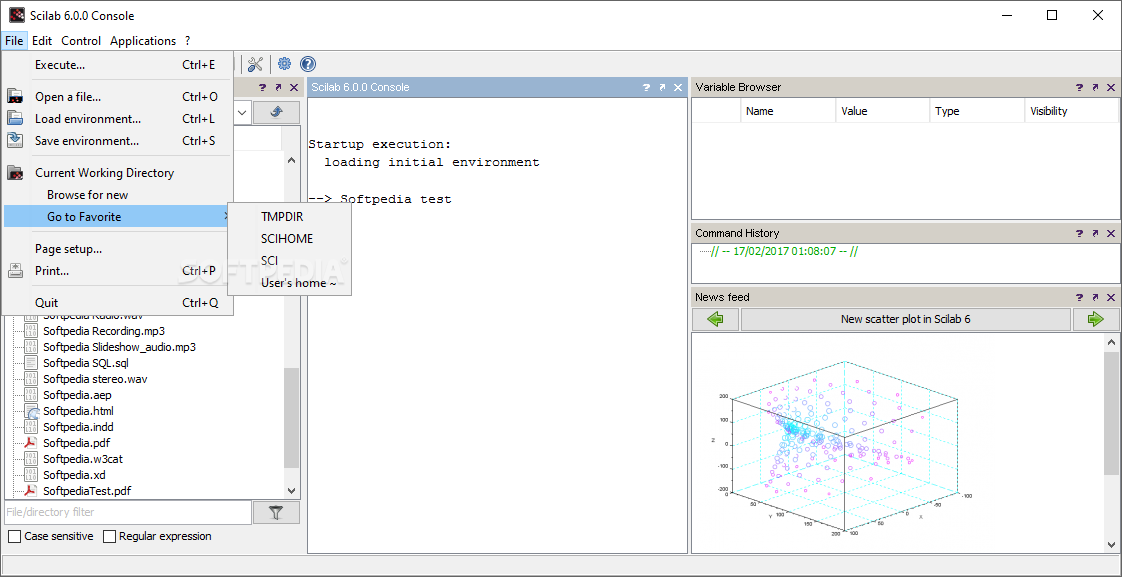Enable the Case sensitive checkbox
This screenshot has width=1122, height=577.
14,536
